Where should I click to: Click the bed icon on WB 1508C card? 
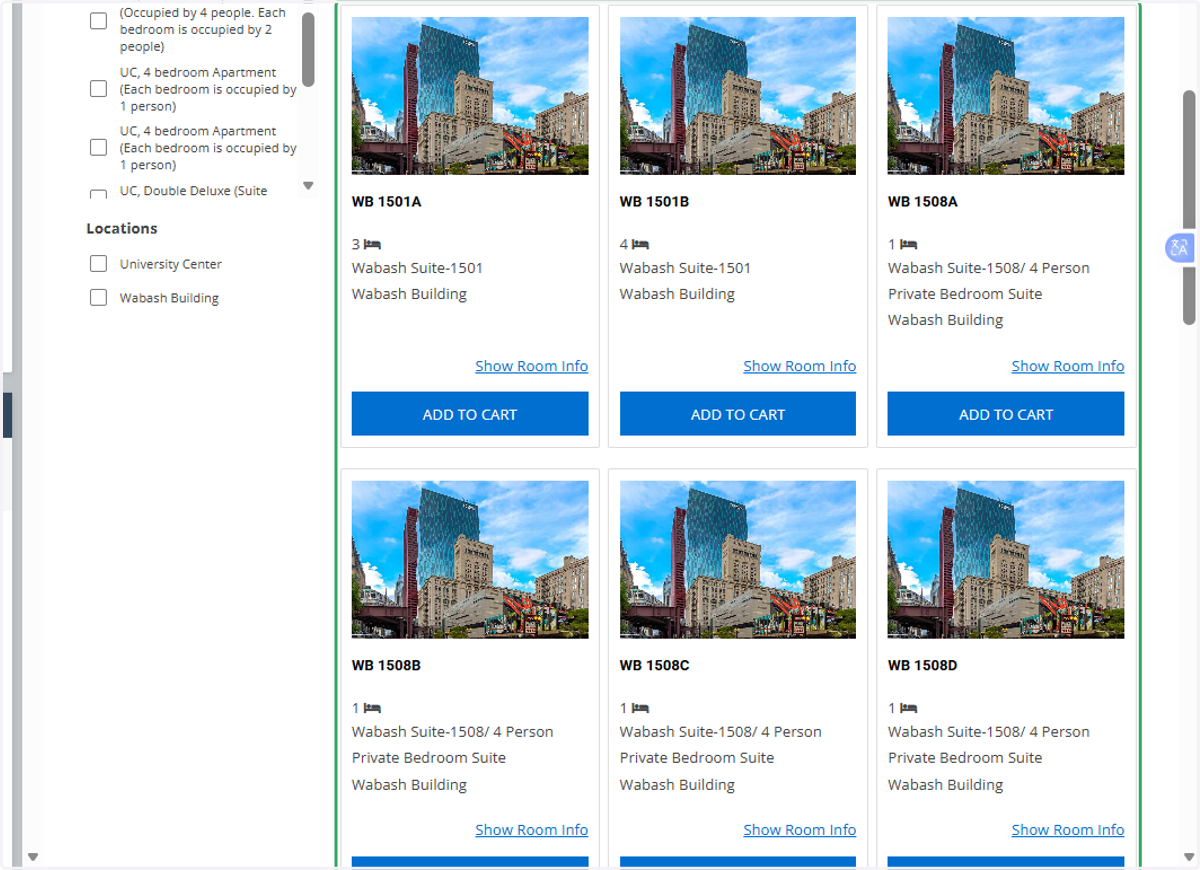(640, 708)
